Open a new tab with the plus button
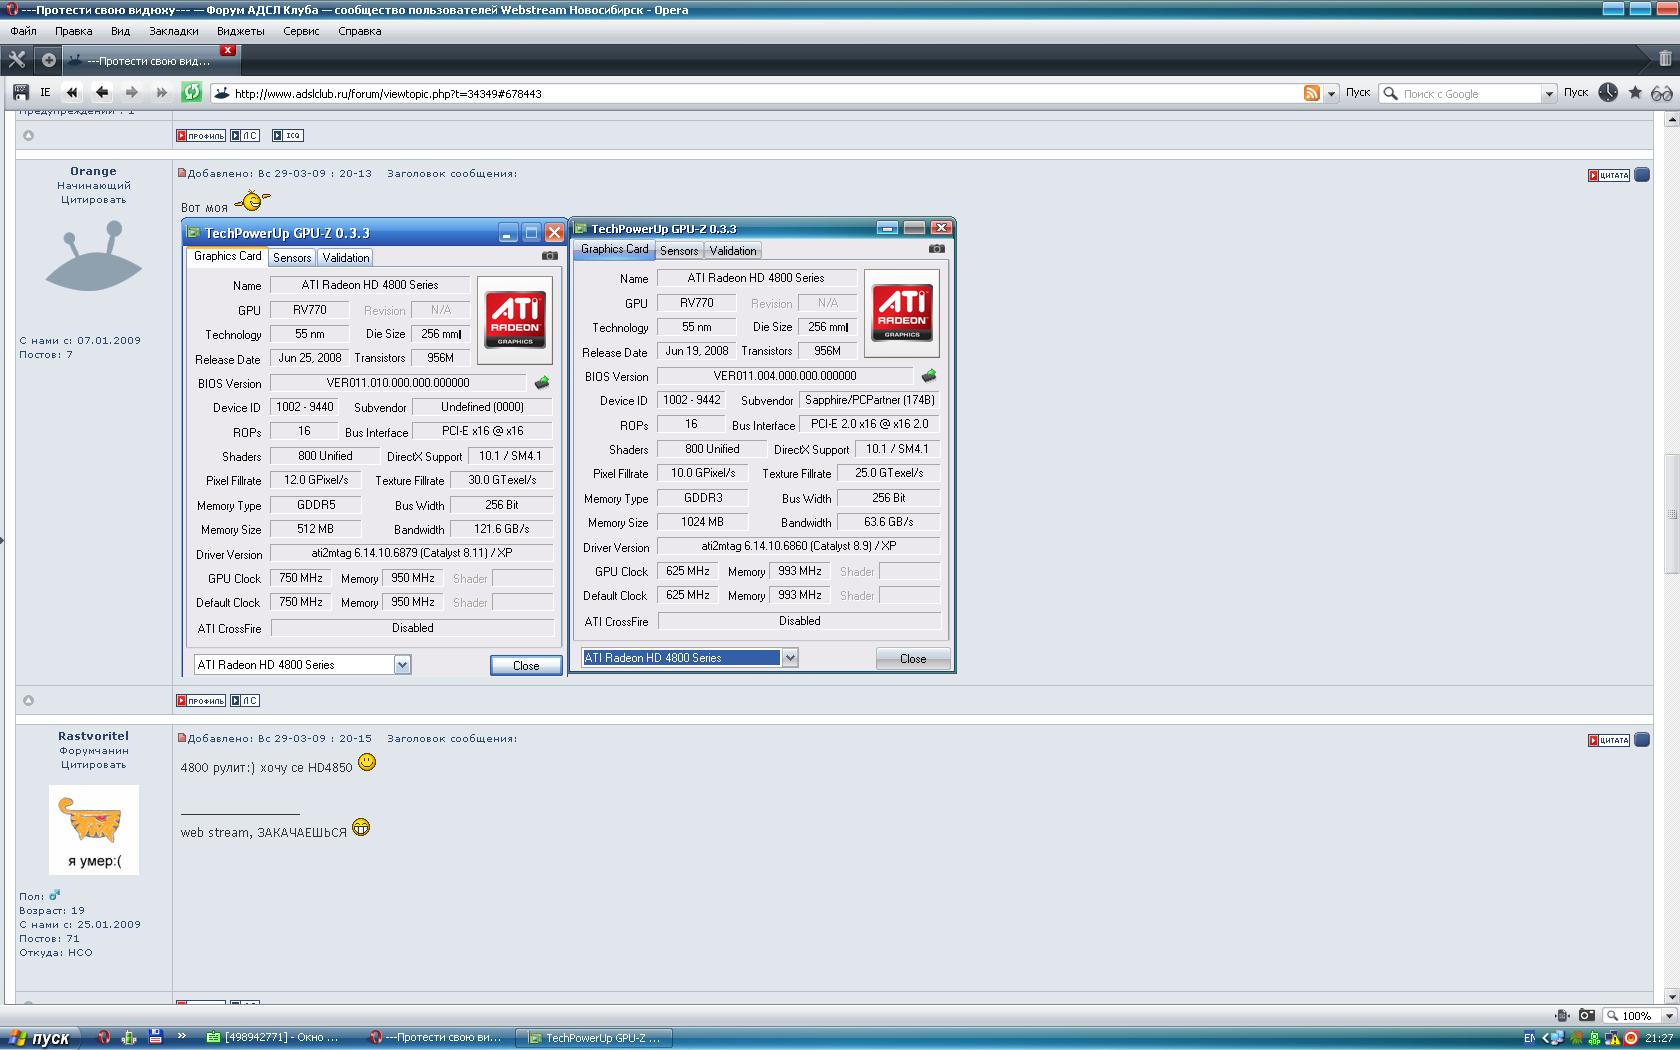Image resolution: width=1680 pixels, height=1050 pixels. click(48, 60)
